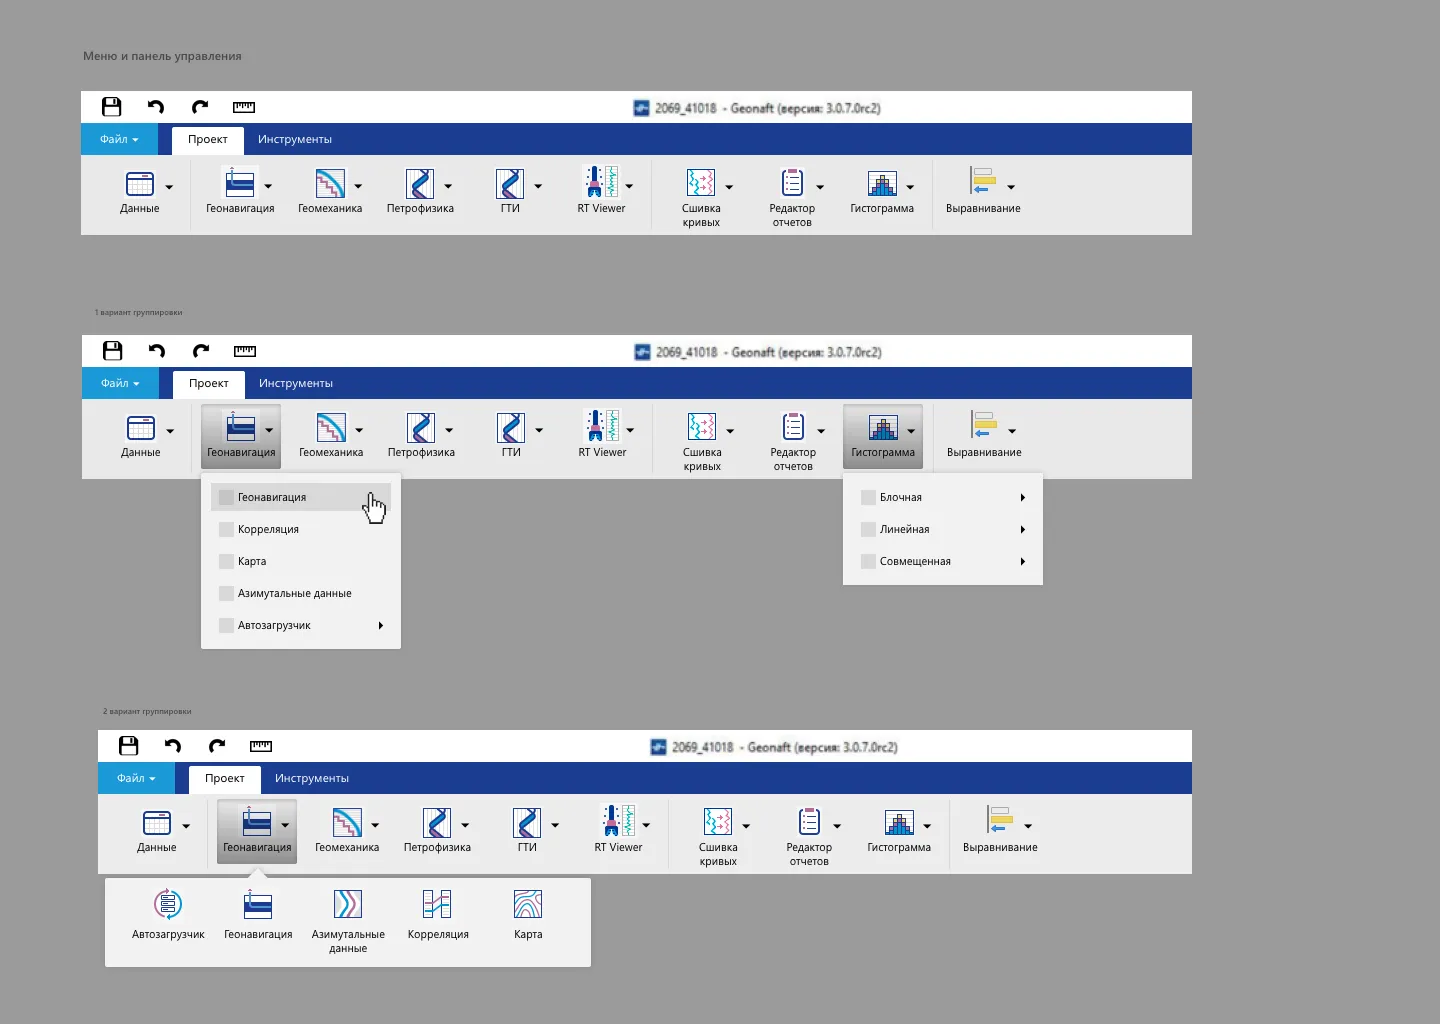Click Данные icon in the top panel

[x=140, y=184]
